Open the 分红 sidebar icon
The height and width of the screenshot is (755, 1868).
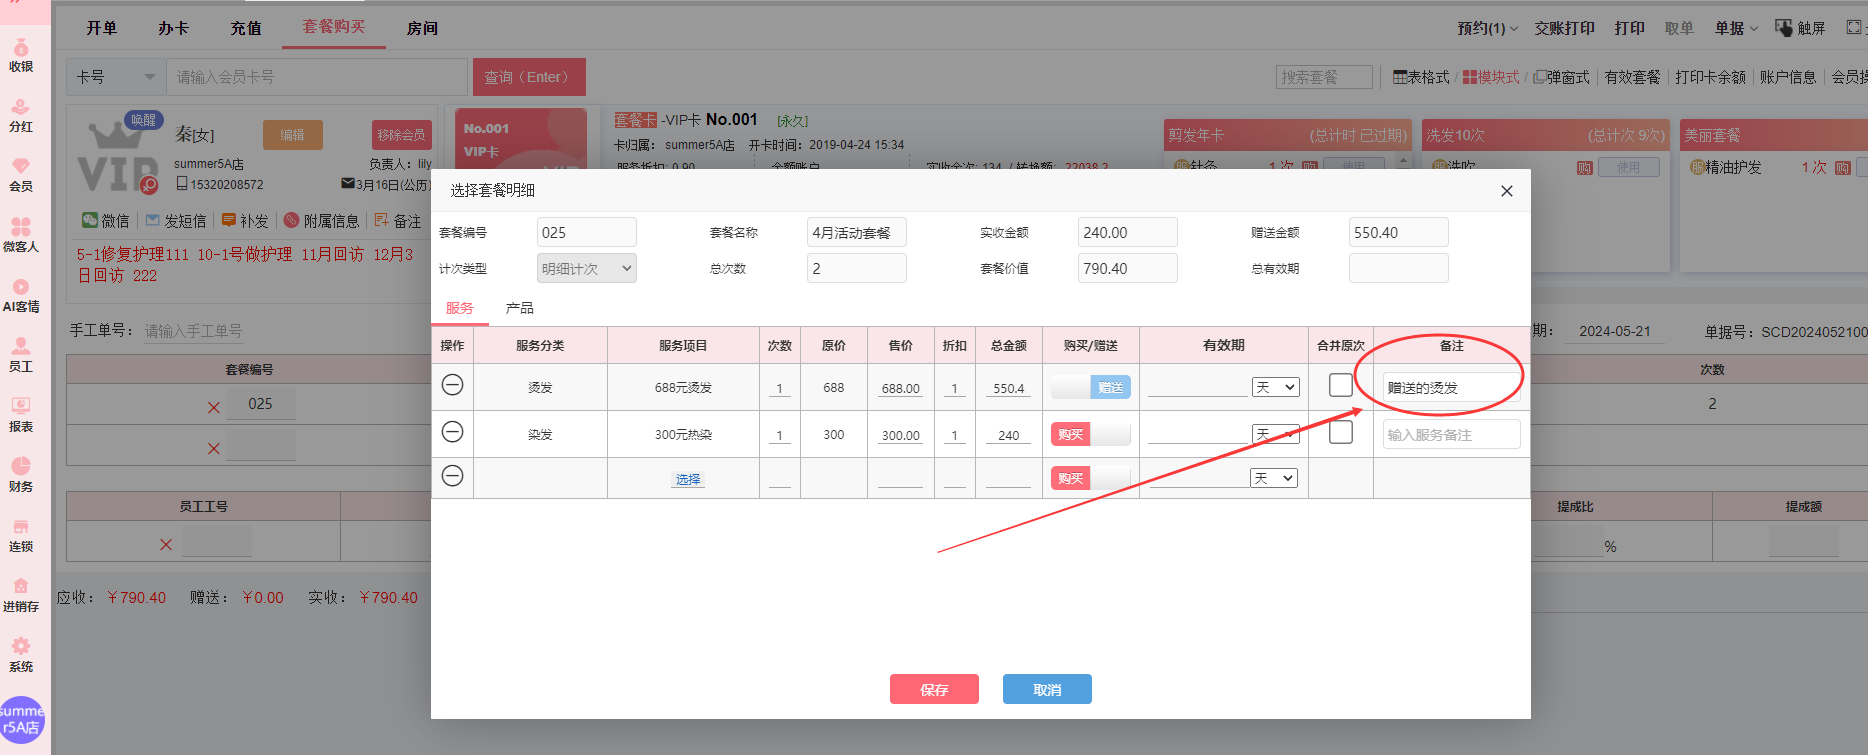[x=21, y=116]
